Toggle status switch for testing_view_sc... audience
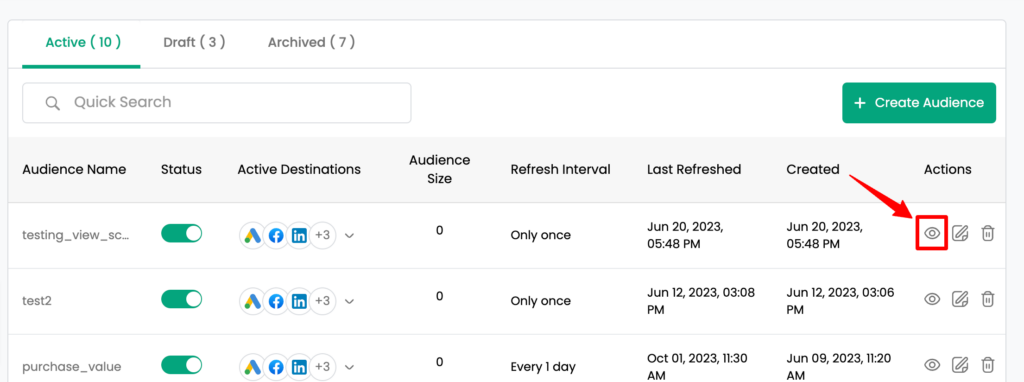Viewport: 1024px width, 382px height. [x=182, y=234]
